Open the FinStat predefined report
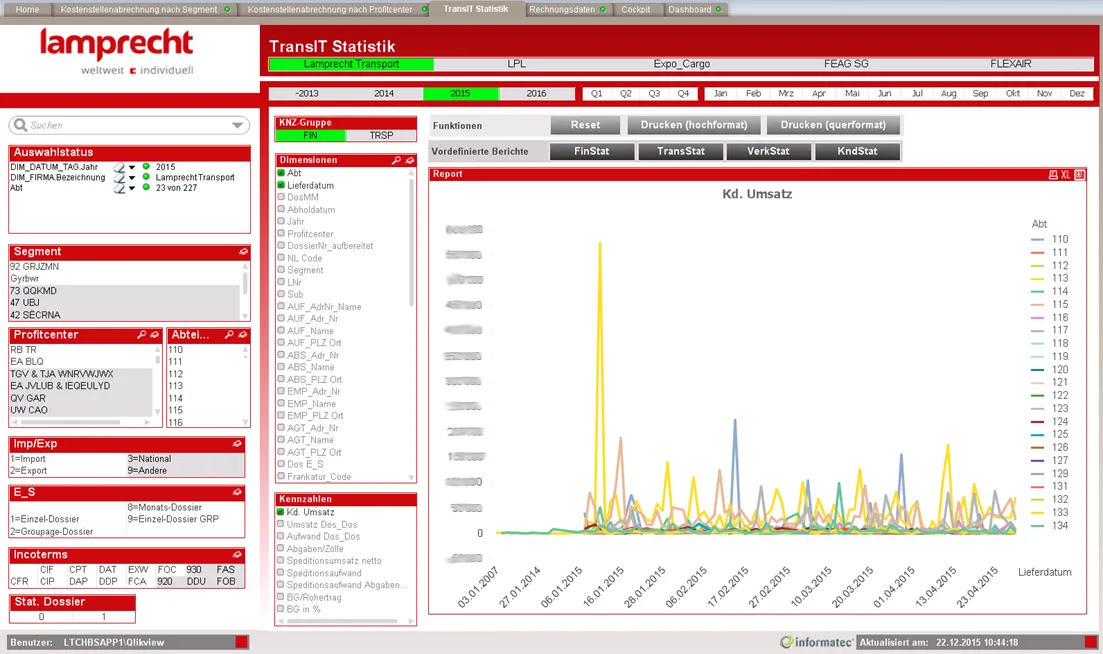The width and height of the screenshot is (1103, 654). [x=592, y=151]
